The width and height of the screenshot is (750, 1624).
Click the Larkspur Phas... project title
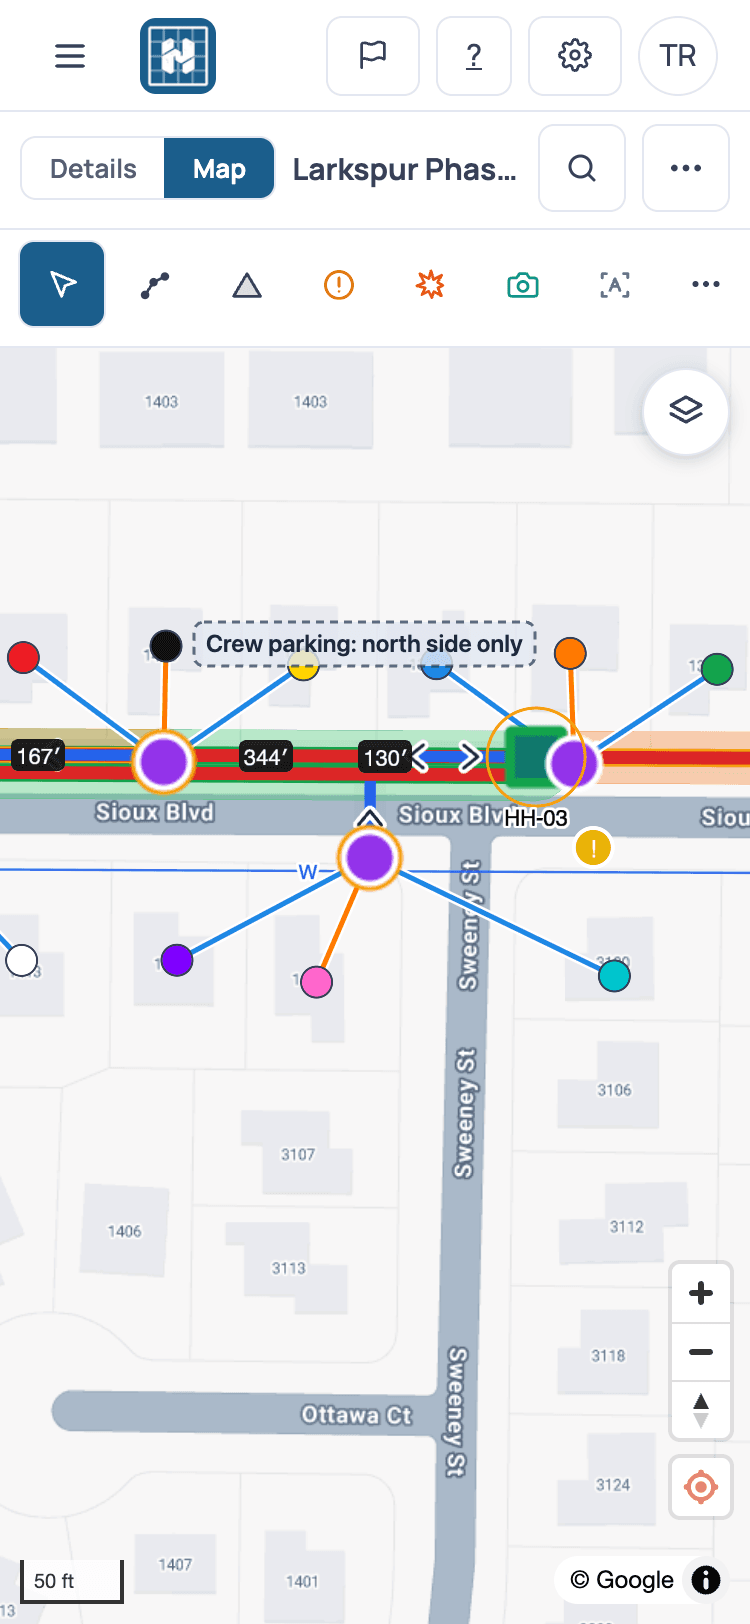404,169
